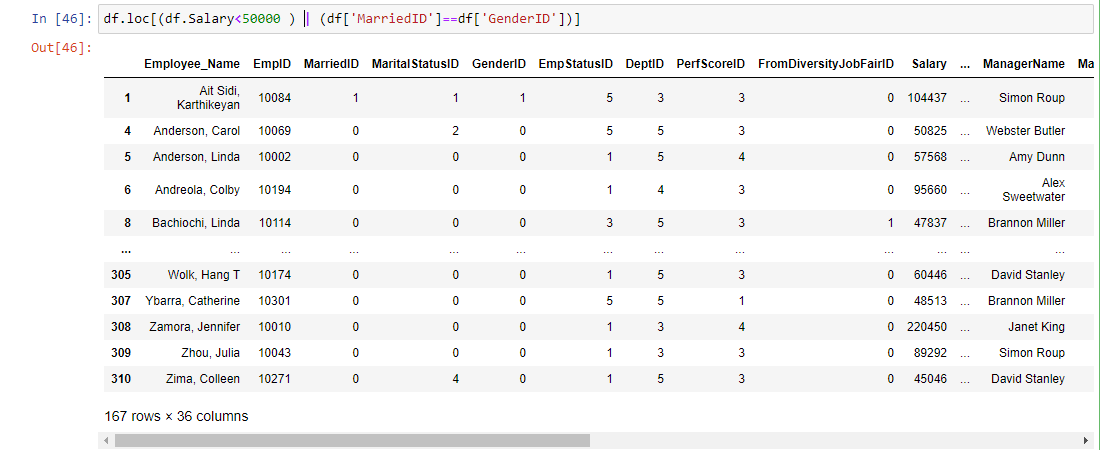1100x450 pixels.
Task: Select the name Ait Sidi, Karthikeyan
Action: coord(209,98)
